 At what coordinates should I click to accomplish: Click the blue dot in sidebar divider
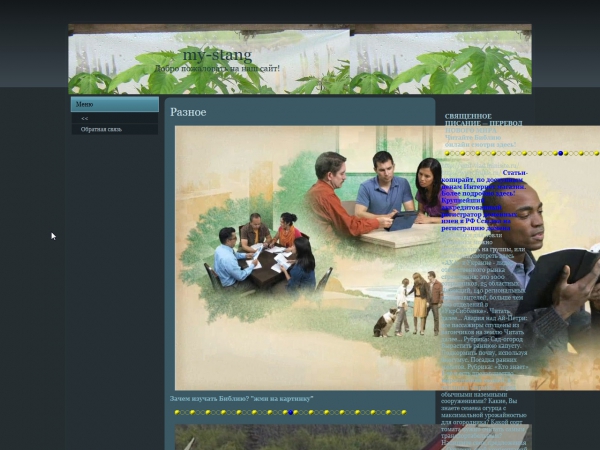[561, 153]
